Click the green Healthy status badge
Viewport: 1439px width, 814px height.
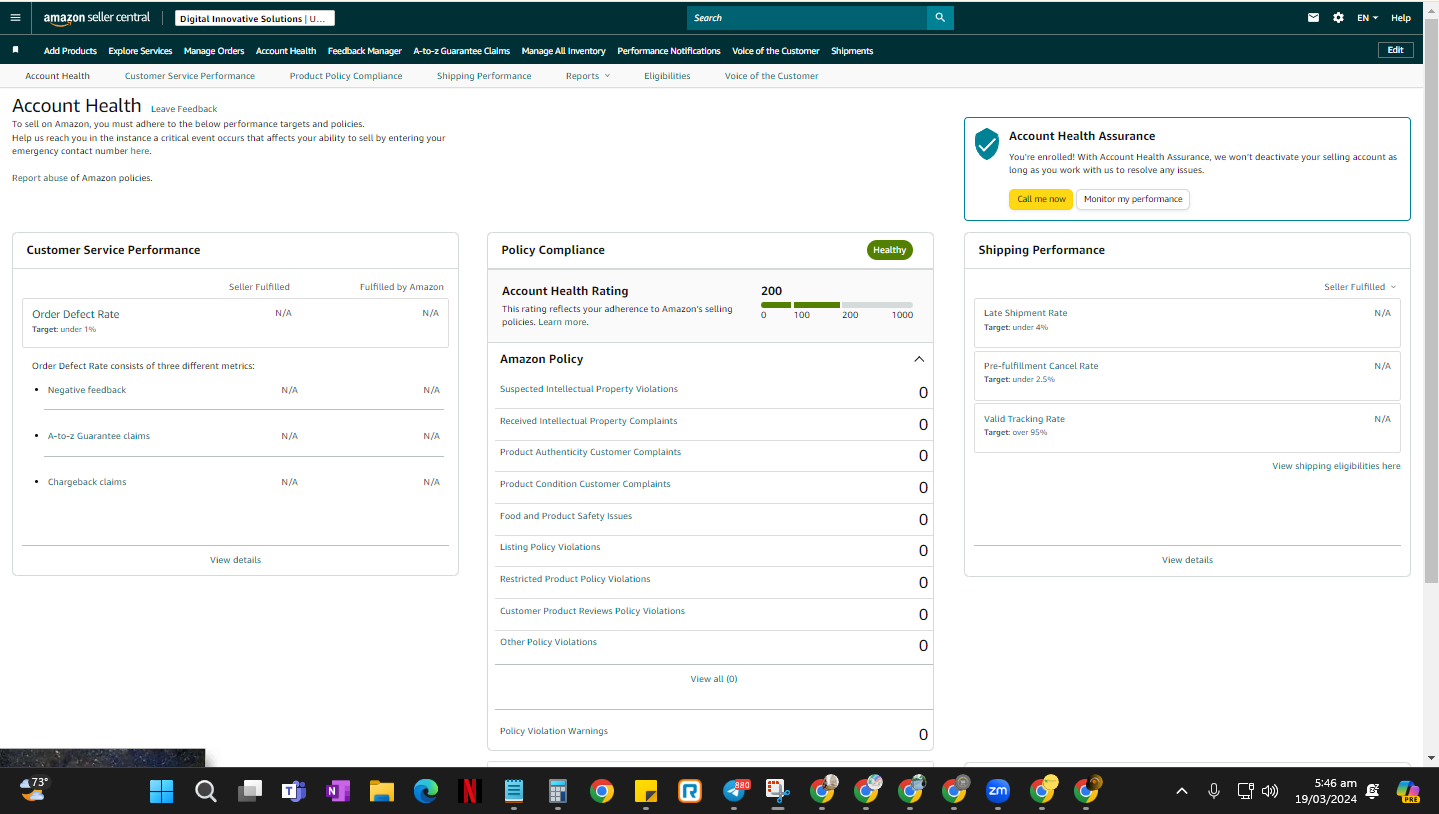click(890, 250)
